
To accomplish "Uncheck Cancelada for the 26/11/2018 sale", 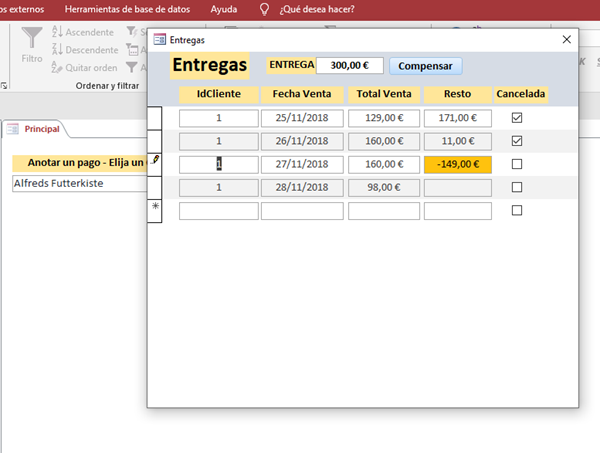I will (516, 141).
